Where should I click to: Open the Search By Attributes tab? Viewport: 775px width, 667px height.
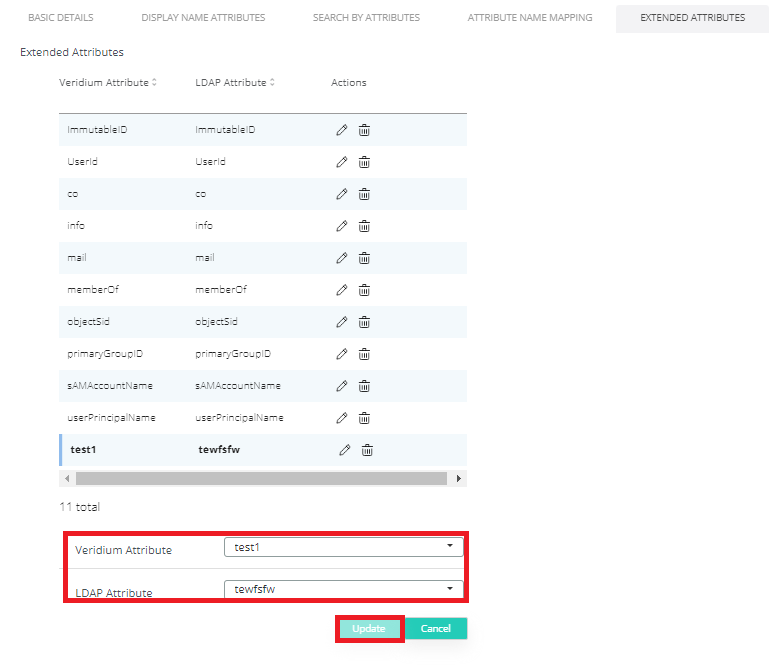click(366, 18)
